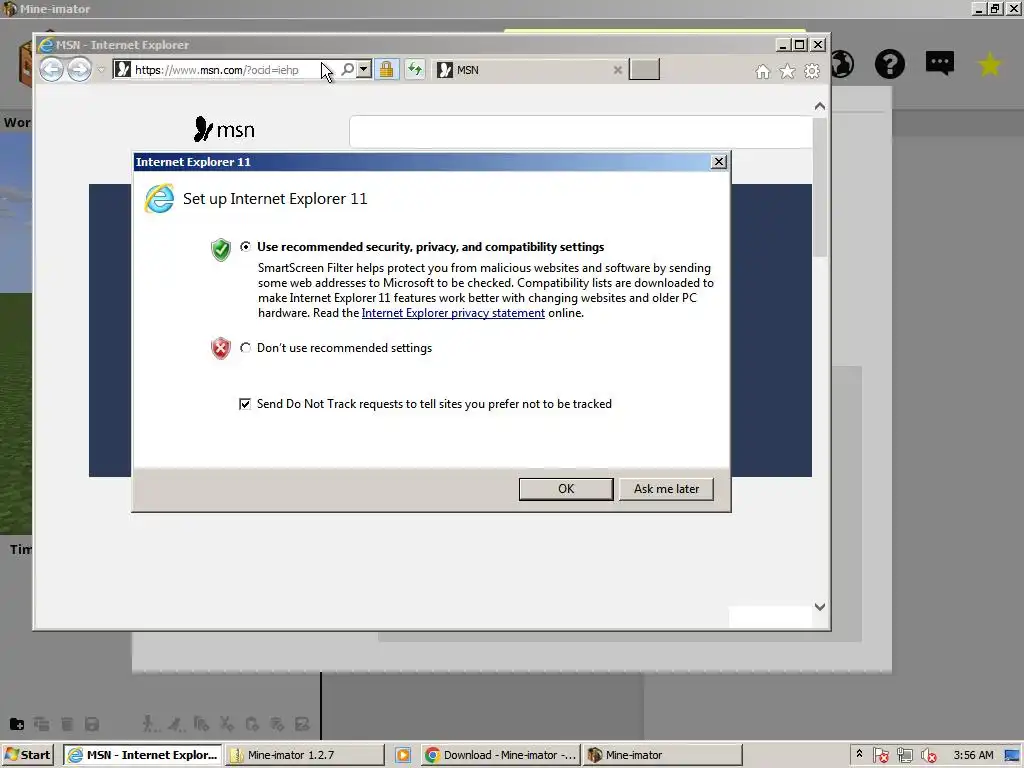
Task: Click Mine-imator help question mark icon
Action: [889, 64]
